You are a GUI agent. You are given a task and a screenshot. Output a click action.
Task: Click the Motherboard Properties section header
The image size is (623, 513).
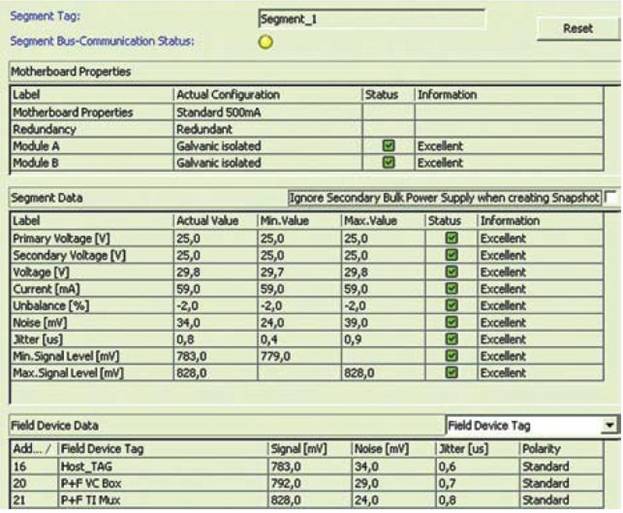pos(315,72)
